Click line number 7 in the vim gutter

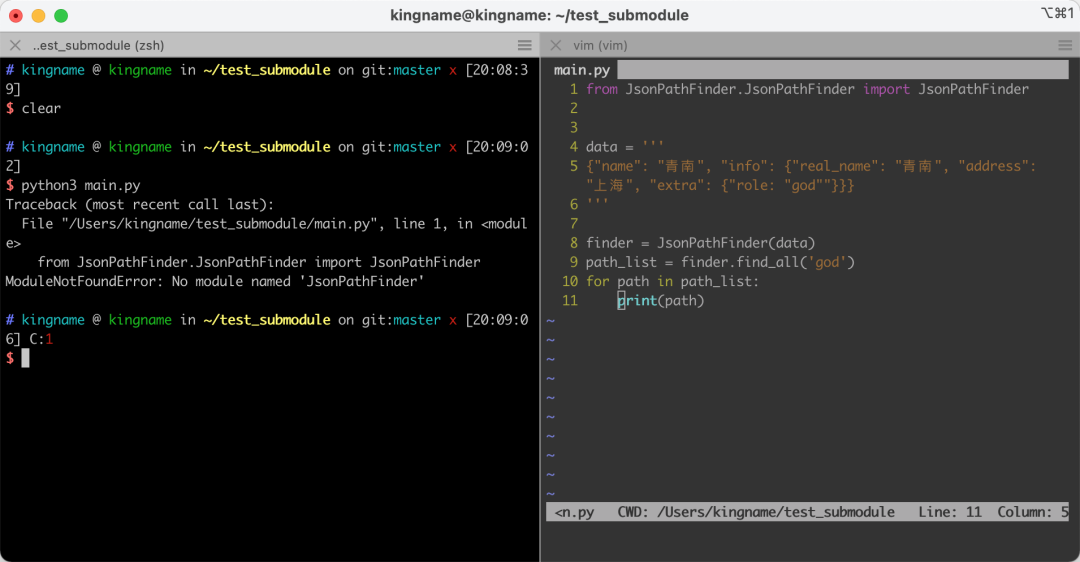[x=574, y=224]
